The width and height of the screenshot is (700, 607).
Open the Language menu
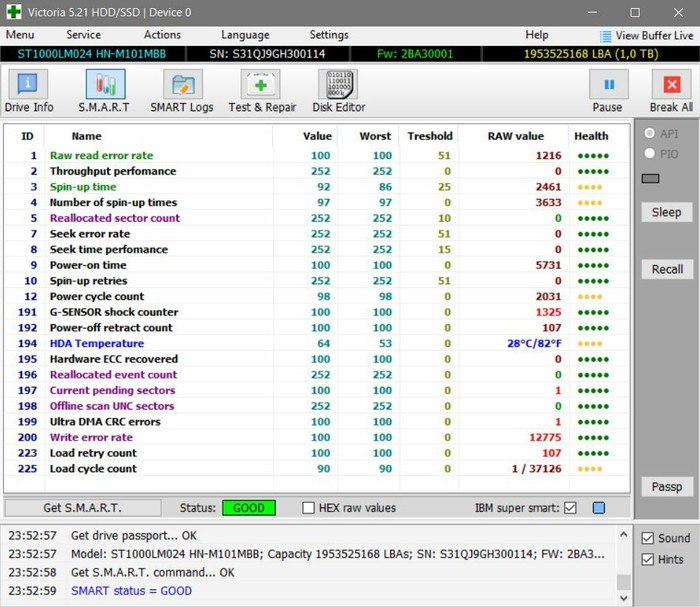coord(245,35)
